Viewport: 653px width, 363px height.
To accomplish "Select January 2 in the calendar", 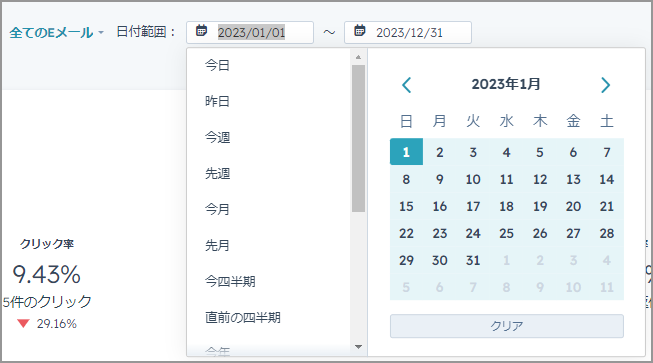I will pyautogui.click(x=440, y=152).
